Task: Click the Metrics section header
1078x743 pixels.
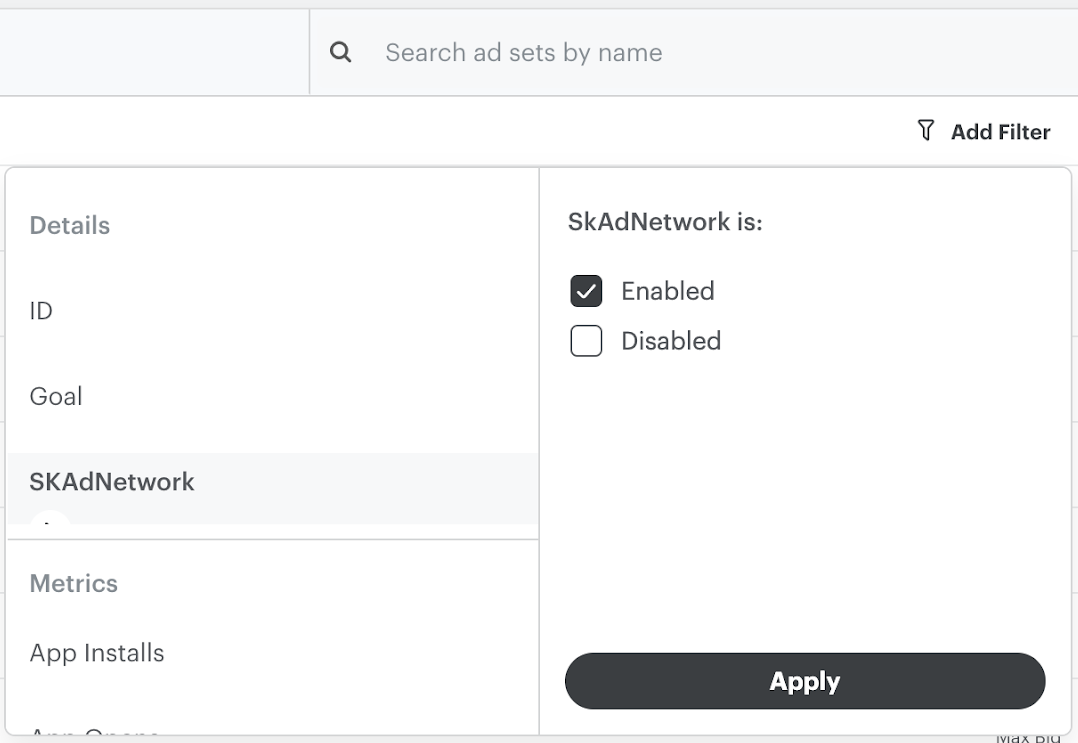Action: (x=73, y=583)
